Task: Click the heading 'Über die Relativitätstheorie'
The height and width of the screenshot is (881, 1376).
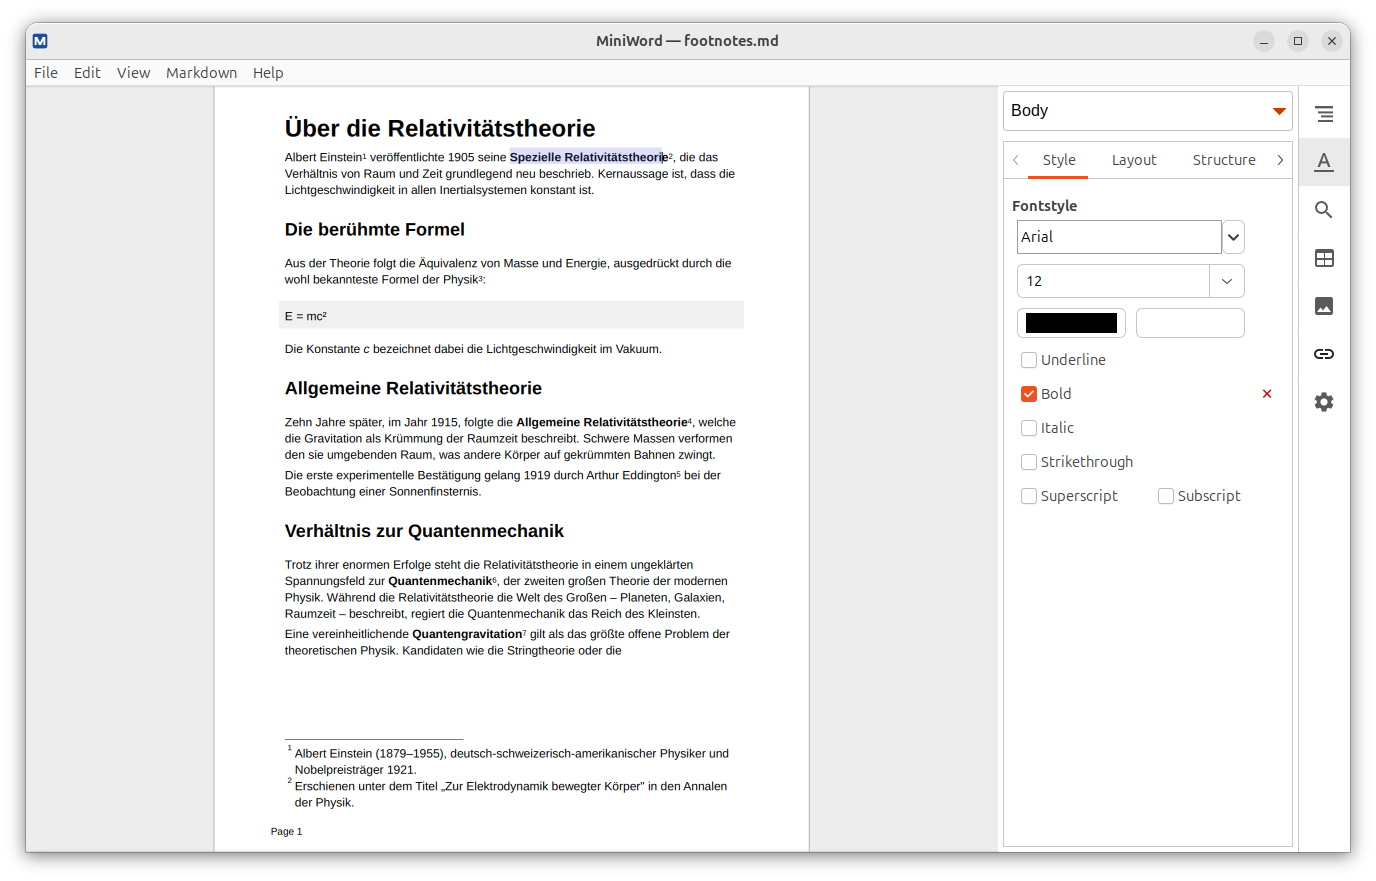Action: [440, 128]
